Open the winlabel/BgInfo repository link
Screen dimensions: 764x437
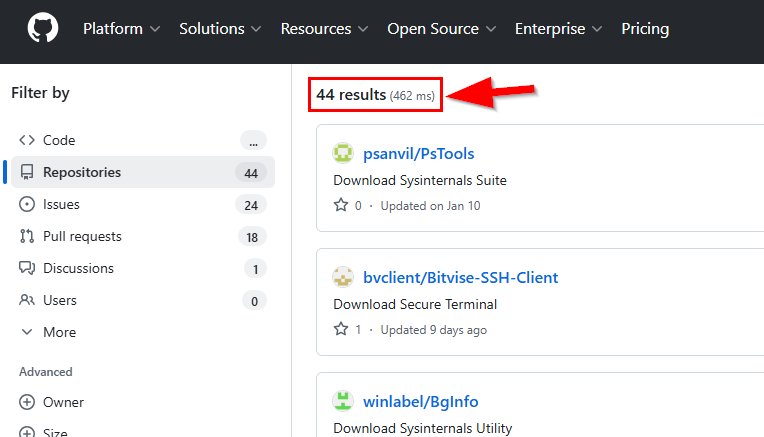click(x=420, y=401)
